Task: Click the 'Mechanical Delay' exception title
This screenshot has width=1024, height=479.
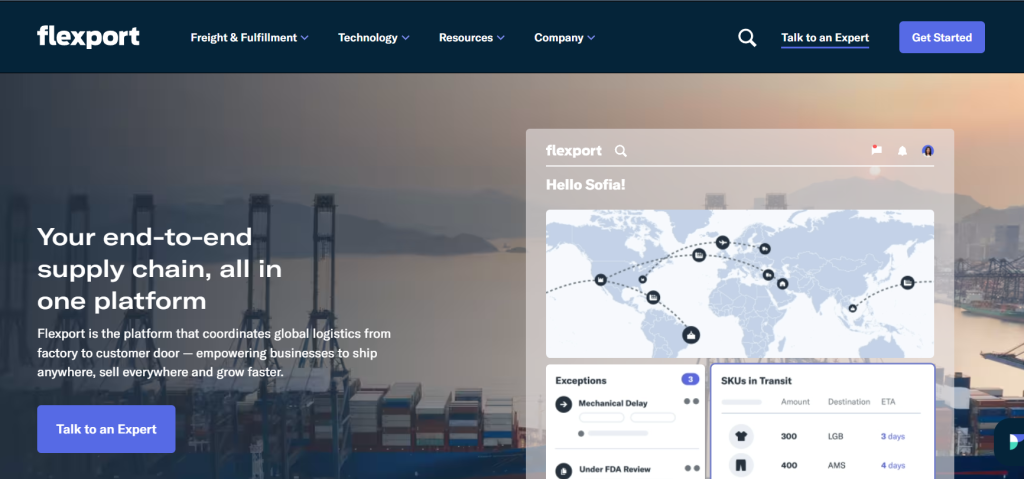Action: (x=613, y=403)
